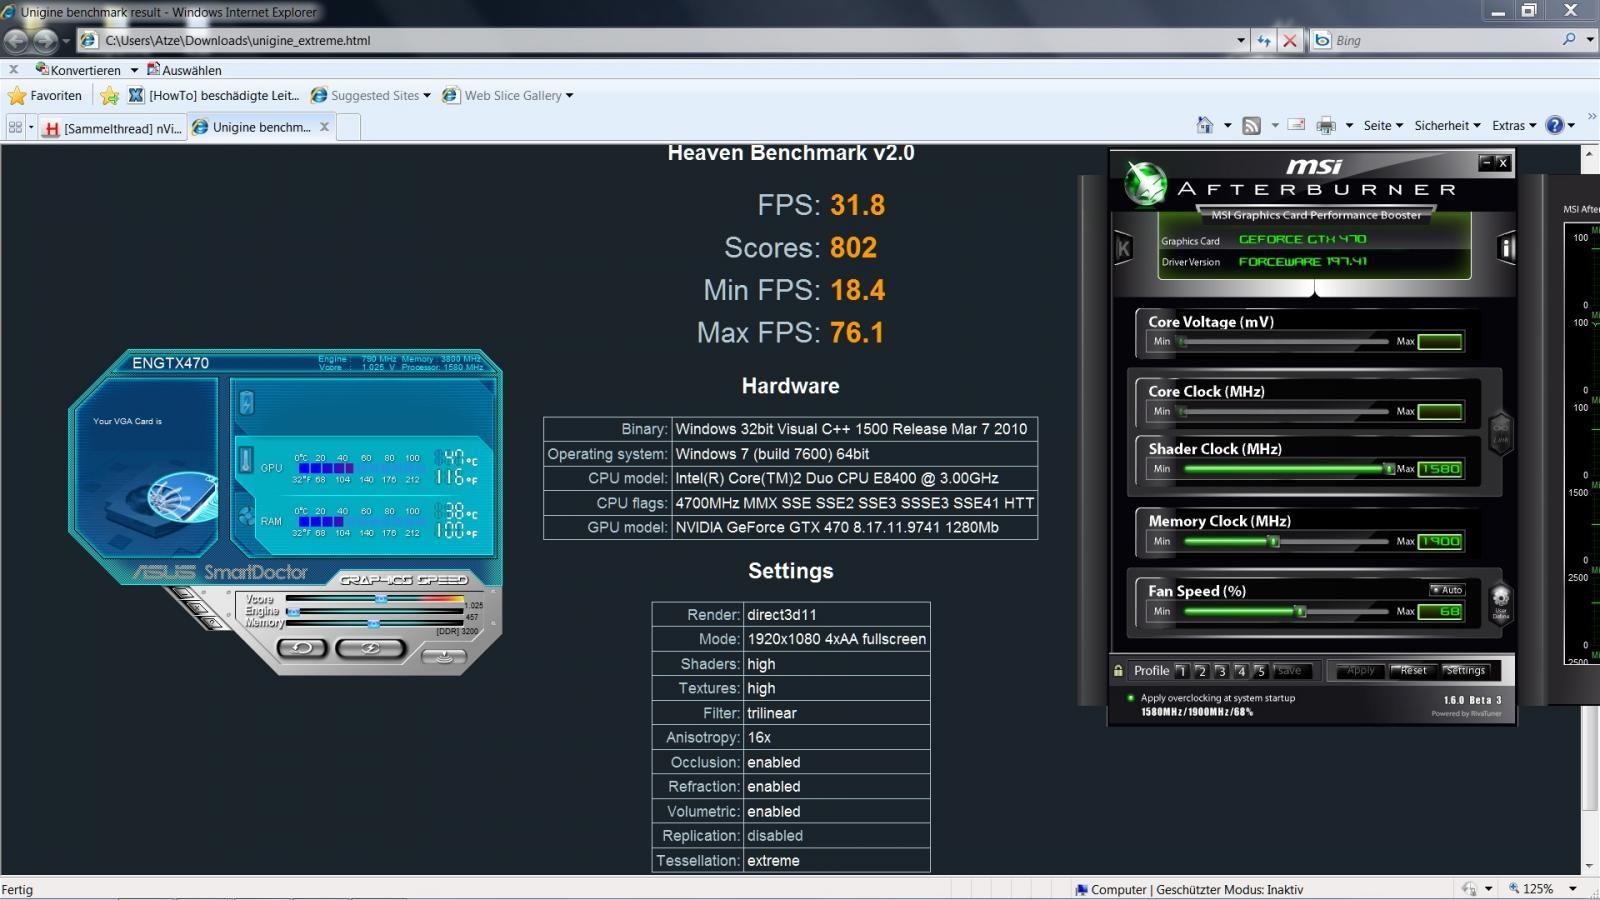Click the Core Clock slider track

tap(1284, 412)
